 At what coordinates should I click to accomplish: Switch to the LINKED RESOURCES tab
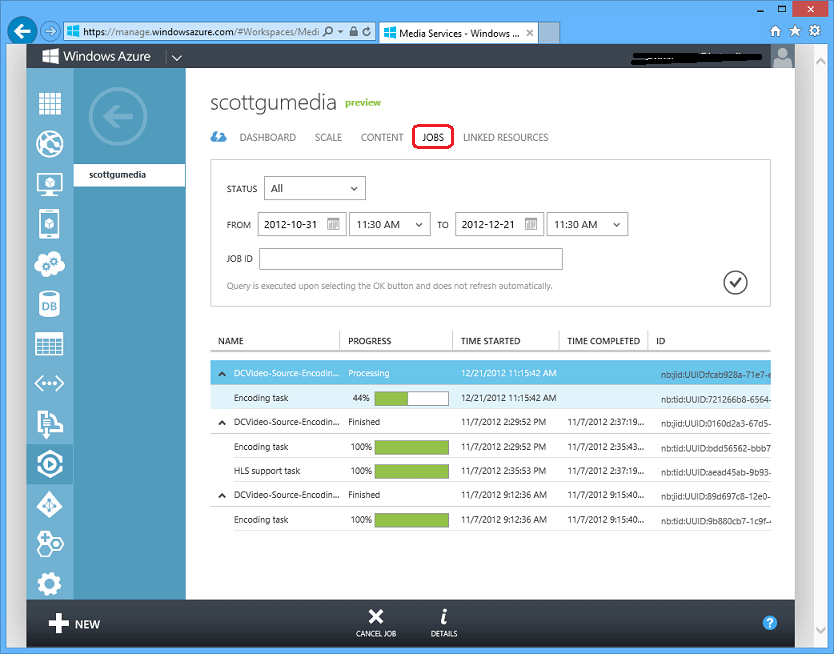tap(505, 137)
